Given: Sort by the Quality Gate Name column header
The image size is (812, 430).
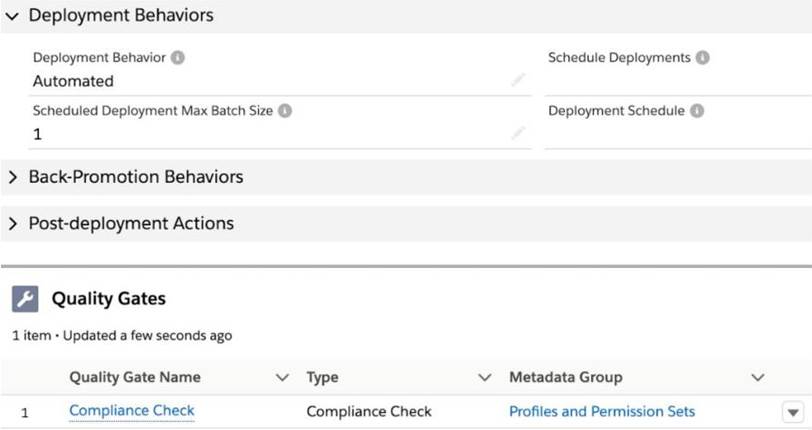Looking at the screenshot, I should pyautogui.click(x=135, y=378).
